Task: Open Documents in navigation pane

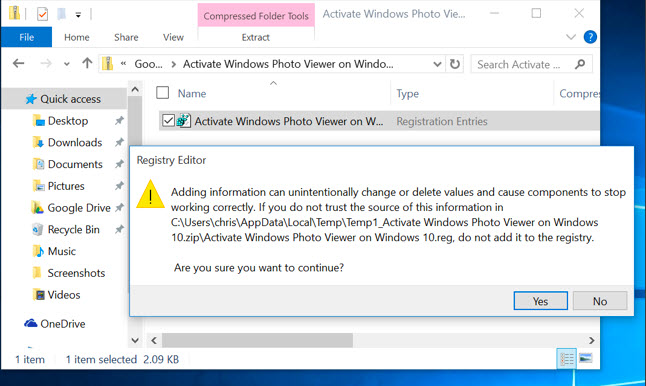Action: [x=75, y=164]
